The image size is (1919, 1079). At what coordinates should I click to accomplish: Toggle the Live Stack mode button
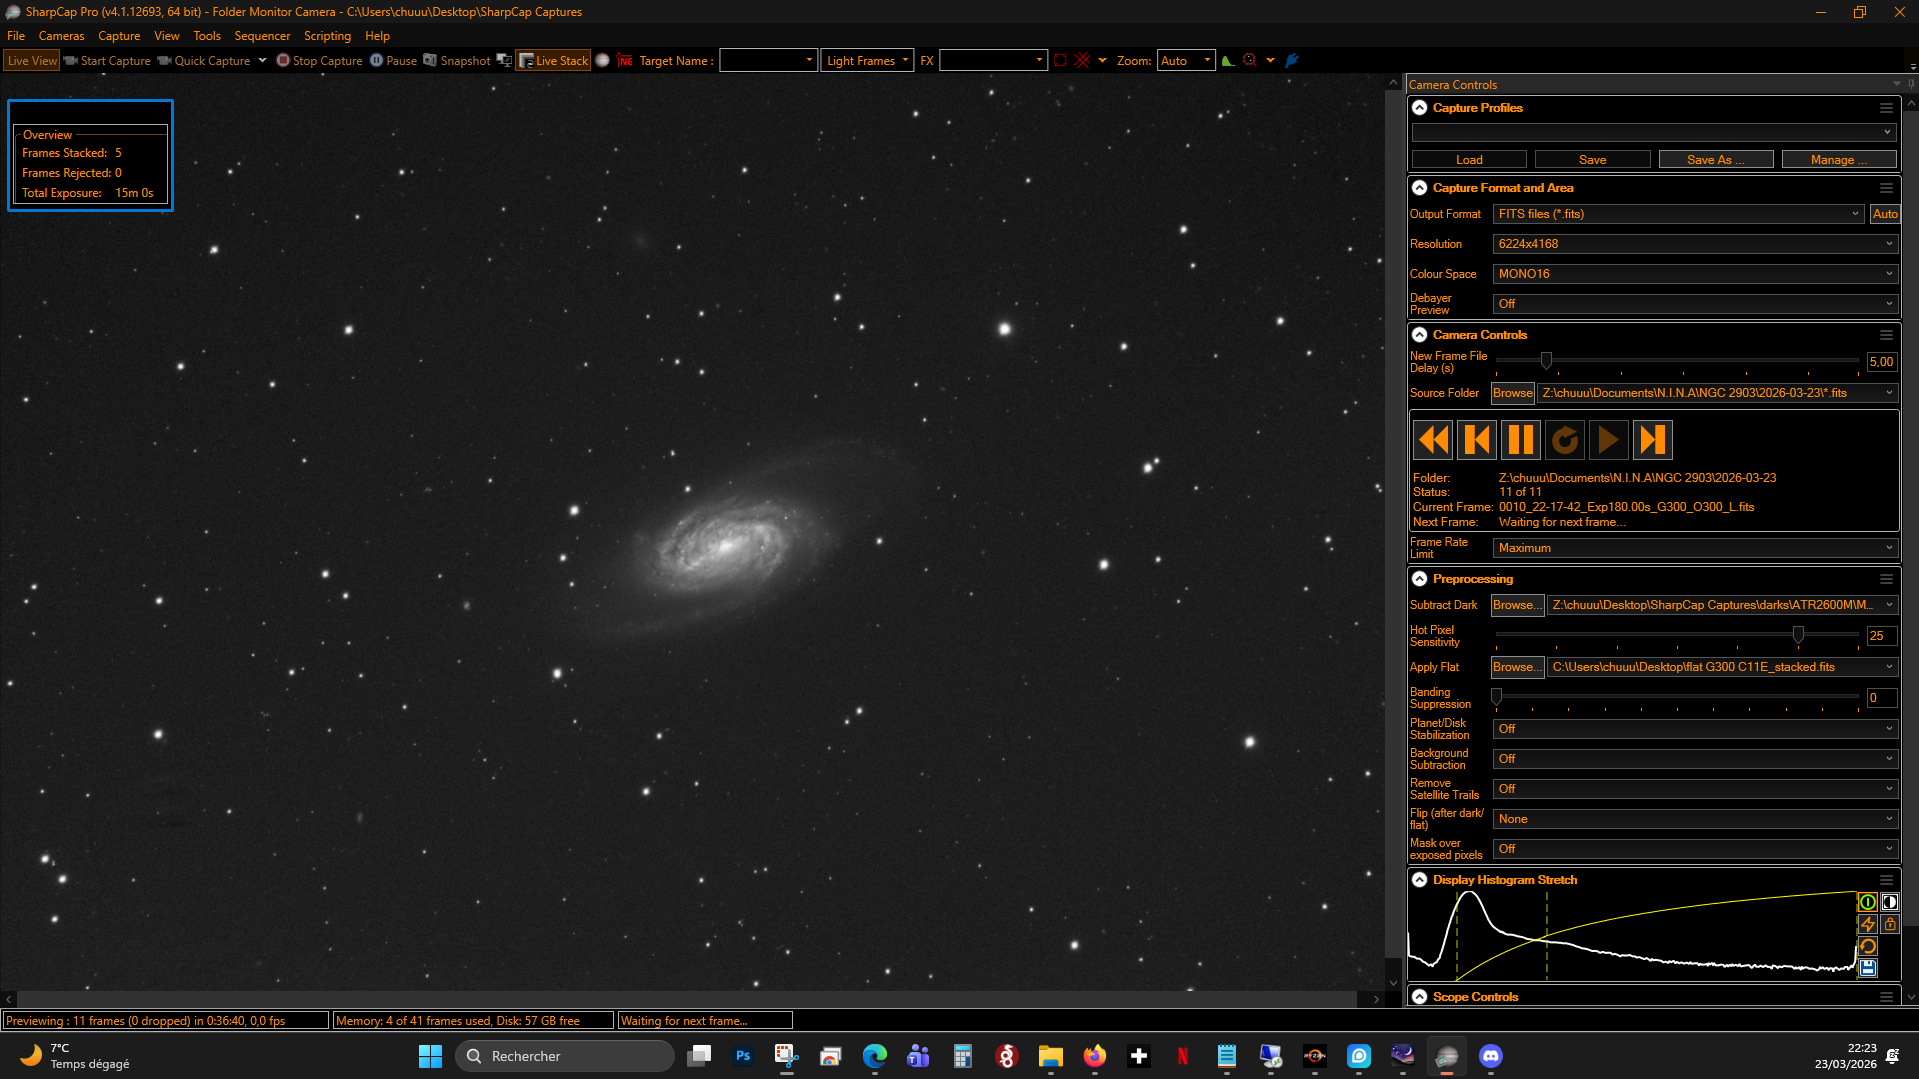coord(553,61)
